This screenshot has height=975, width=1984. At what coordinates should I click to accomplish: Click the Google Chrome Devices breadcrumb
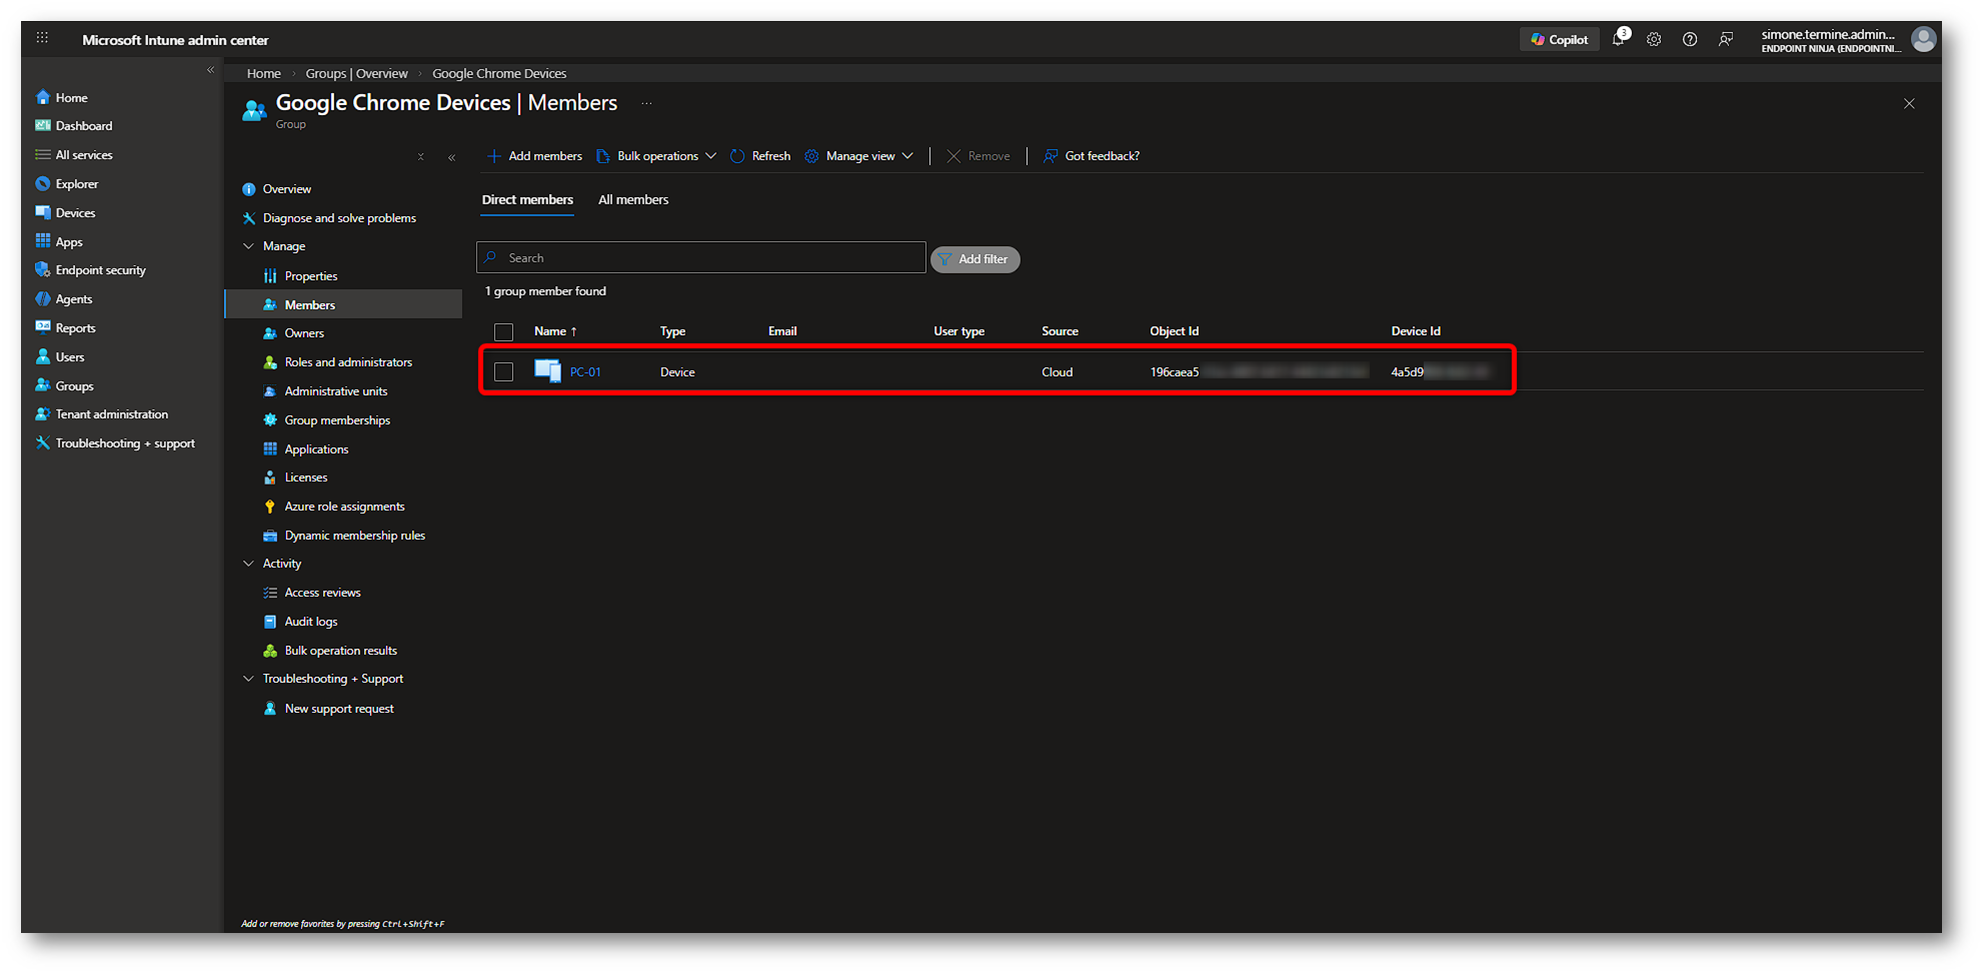coord(499,74)
